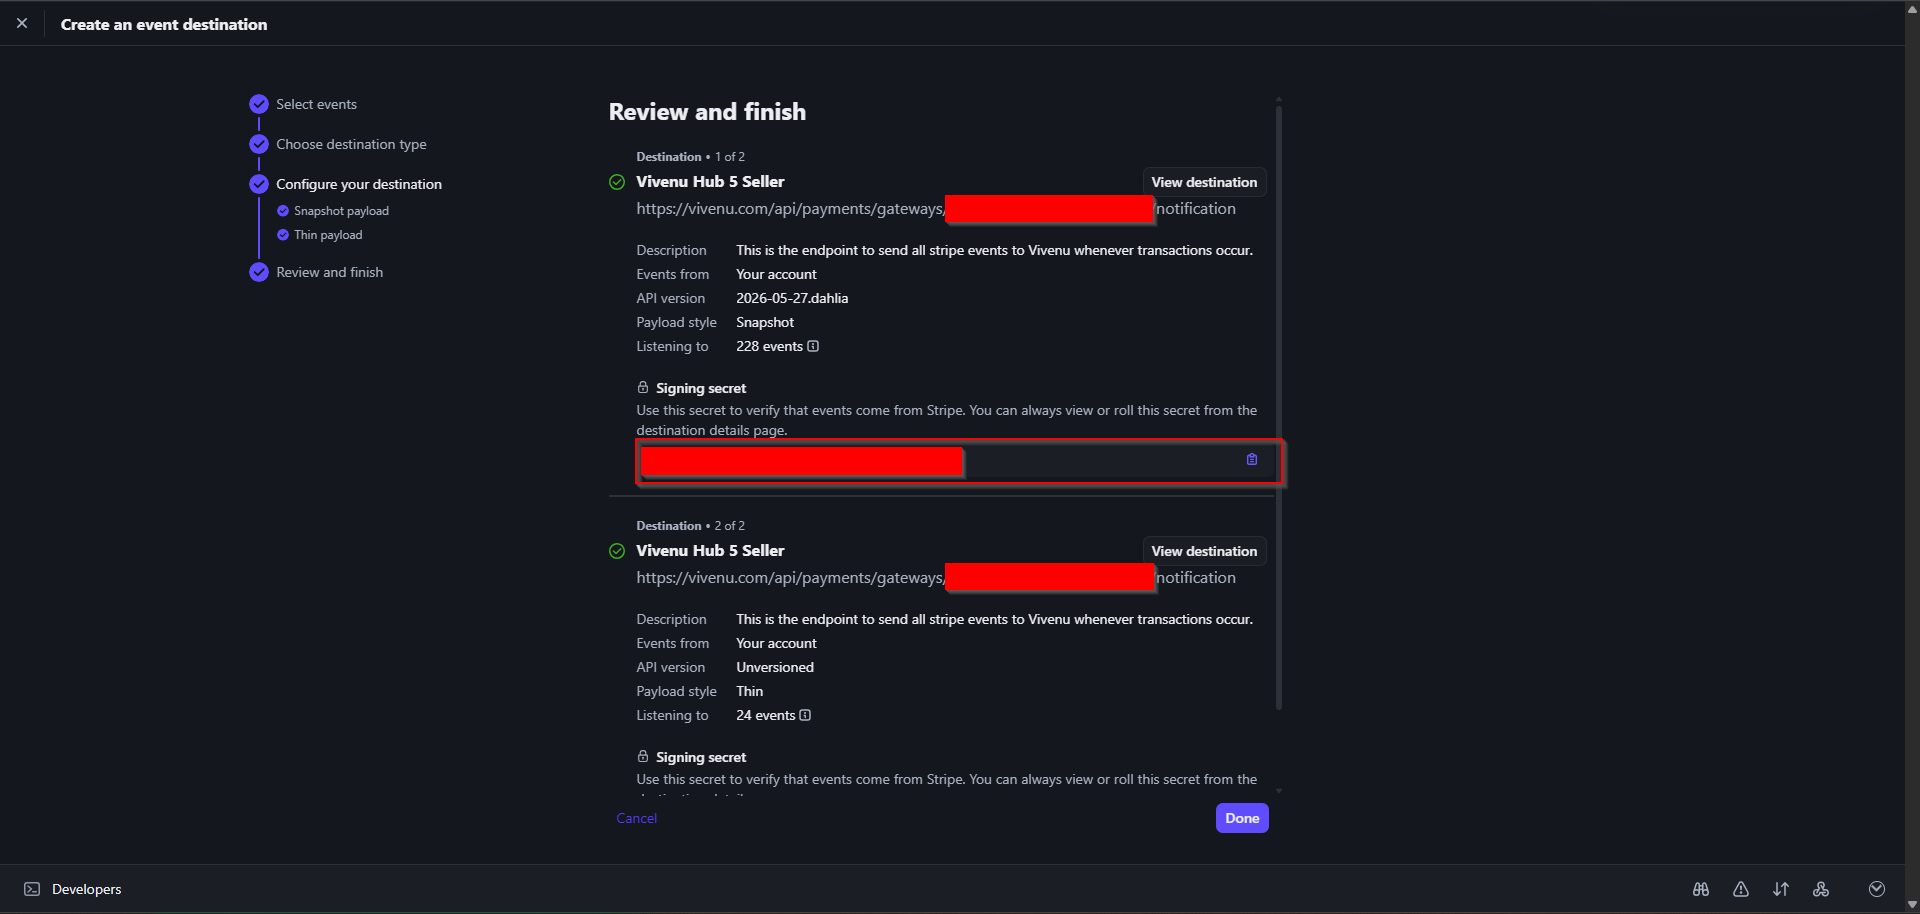Click the Unversioned API version value
Viewport: 1920px width, 914px height.
[775, 667]
